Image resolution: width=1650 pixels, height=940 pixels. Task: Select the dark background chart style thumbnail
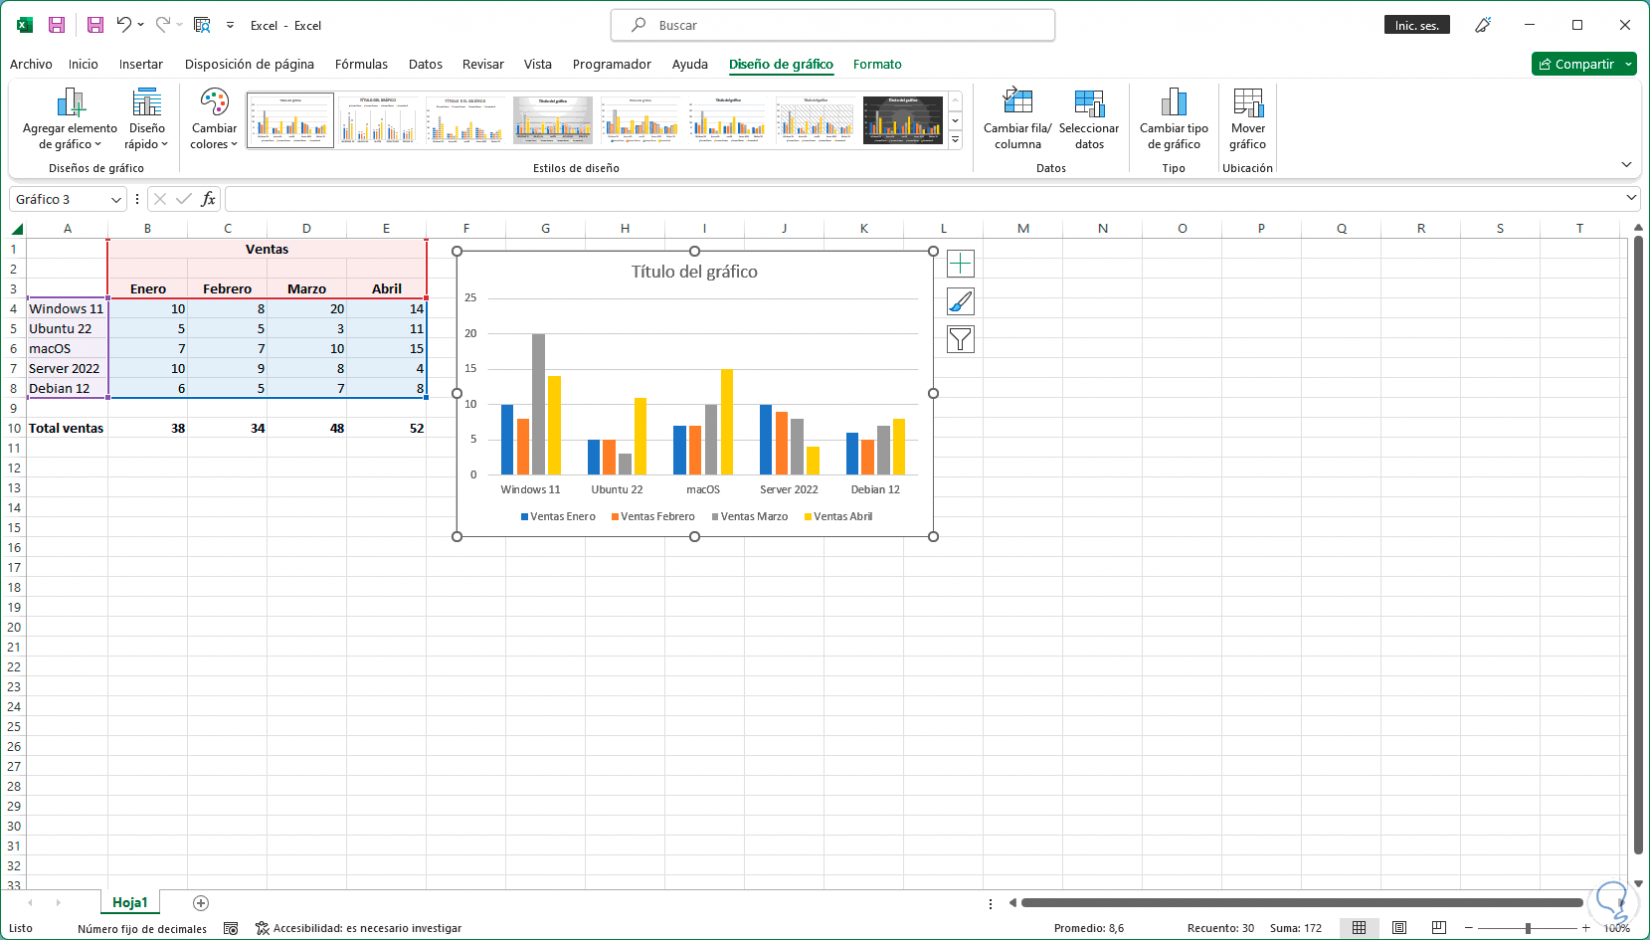pyautogui.click(x=902, y=120)
